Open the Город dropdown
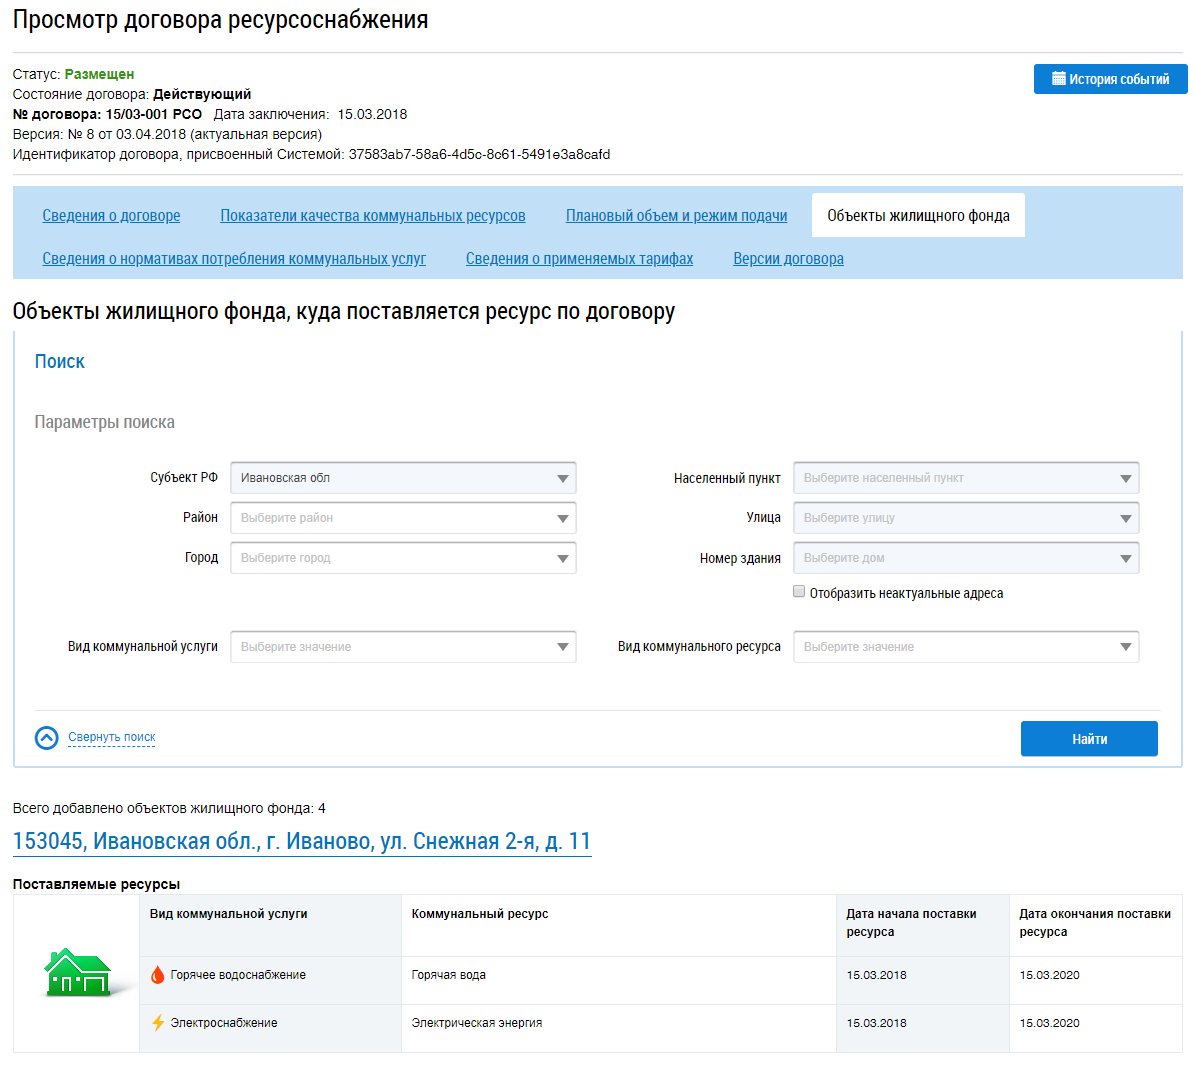This screenshot has height=1066, width=1193. 403,558
